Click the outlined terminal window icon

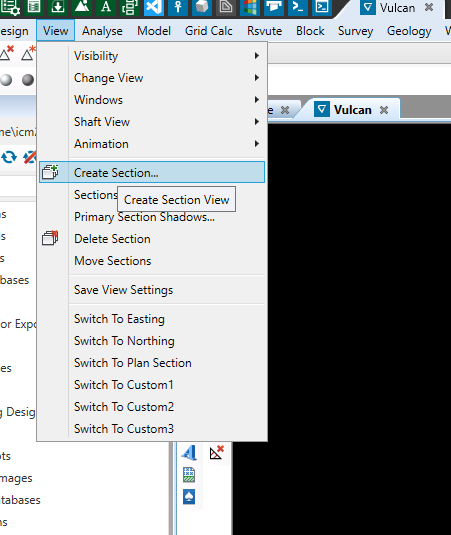[322, 7]
